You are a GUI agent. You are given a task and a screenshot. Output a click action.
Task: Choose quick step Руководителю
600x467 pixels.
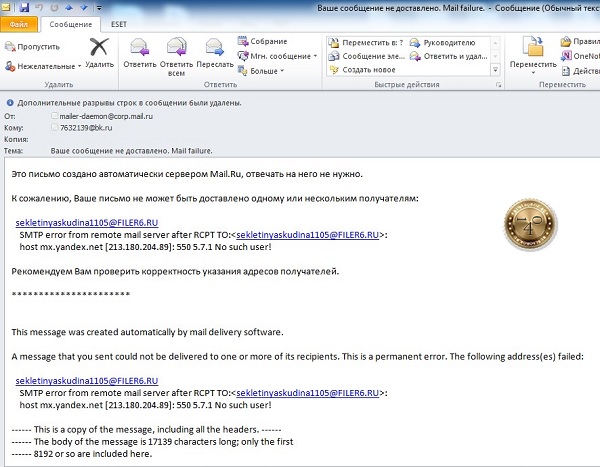[443, 42]
